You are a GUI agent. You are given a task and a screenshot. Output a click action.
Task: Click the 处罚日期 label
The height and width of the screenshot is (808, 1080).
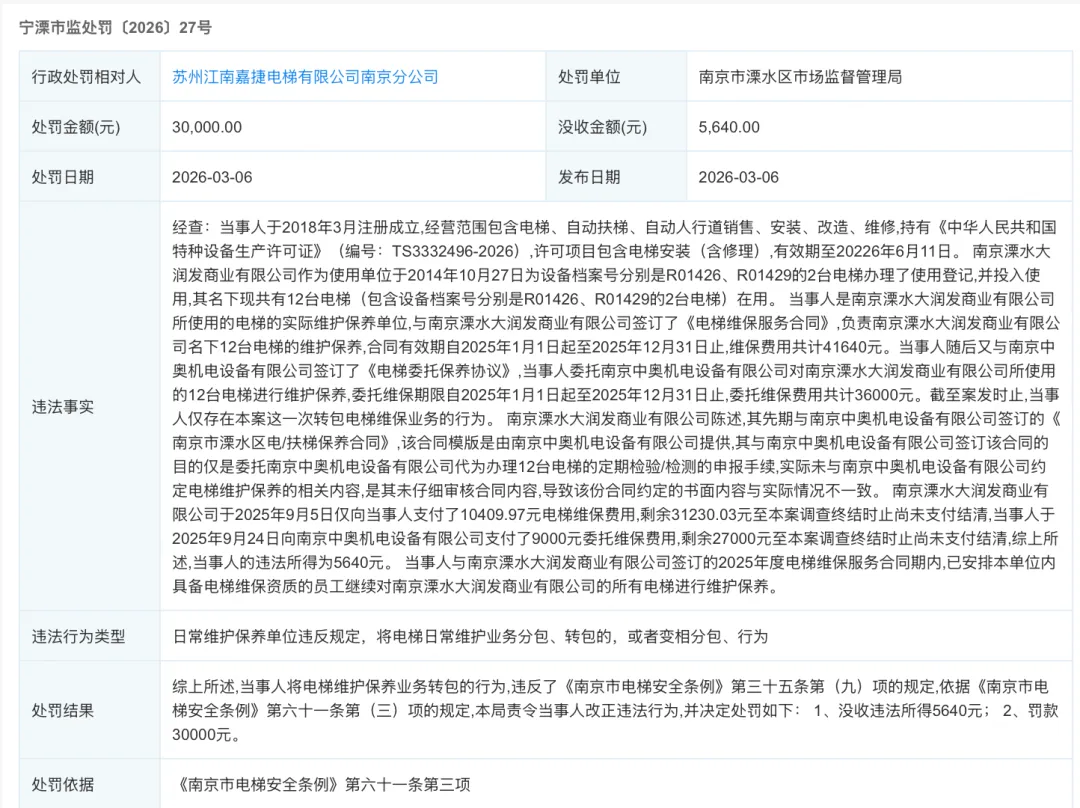tap(63, 177)
